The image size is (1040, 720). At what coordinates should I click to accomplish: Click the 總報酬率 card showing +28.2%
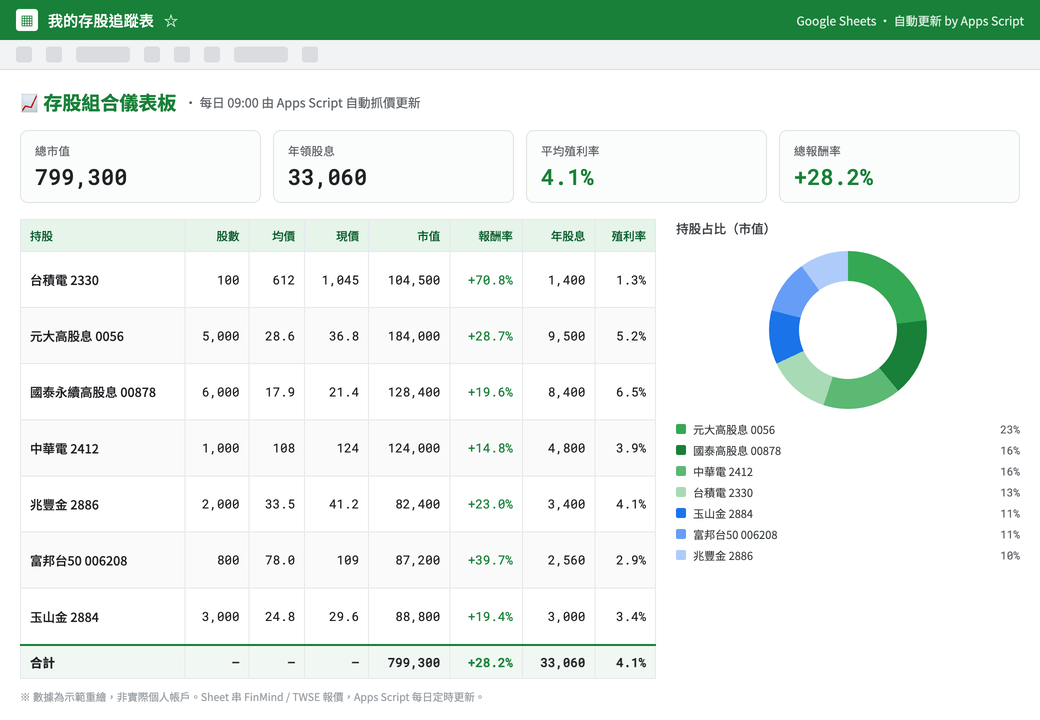pos(899,166)
